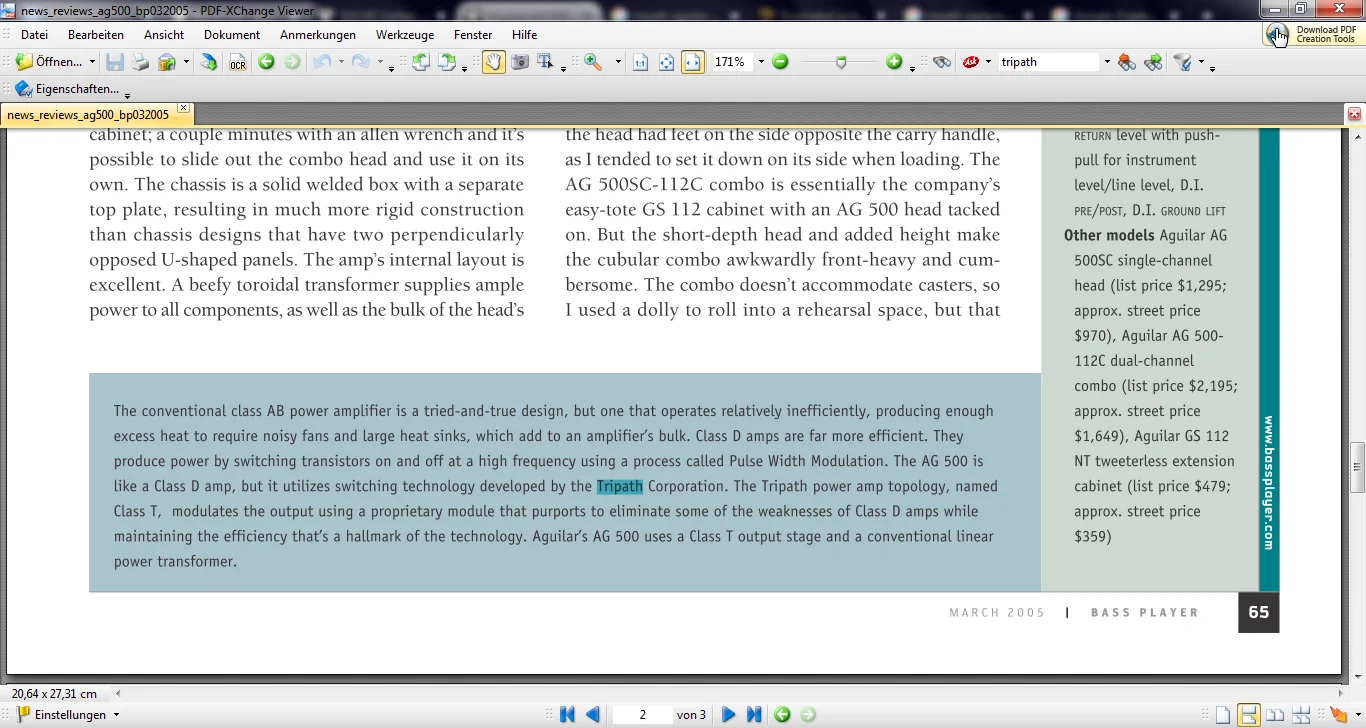Click the green zoom-in plus button
The width and height of the screenshot is (1366, 728).
[893, 62]
